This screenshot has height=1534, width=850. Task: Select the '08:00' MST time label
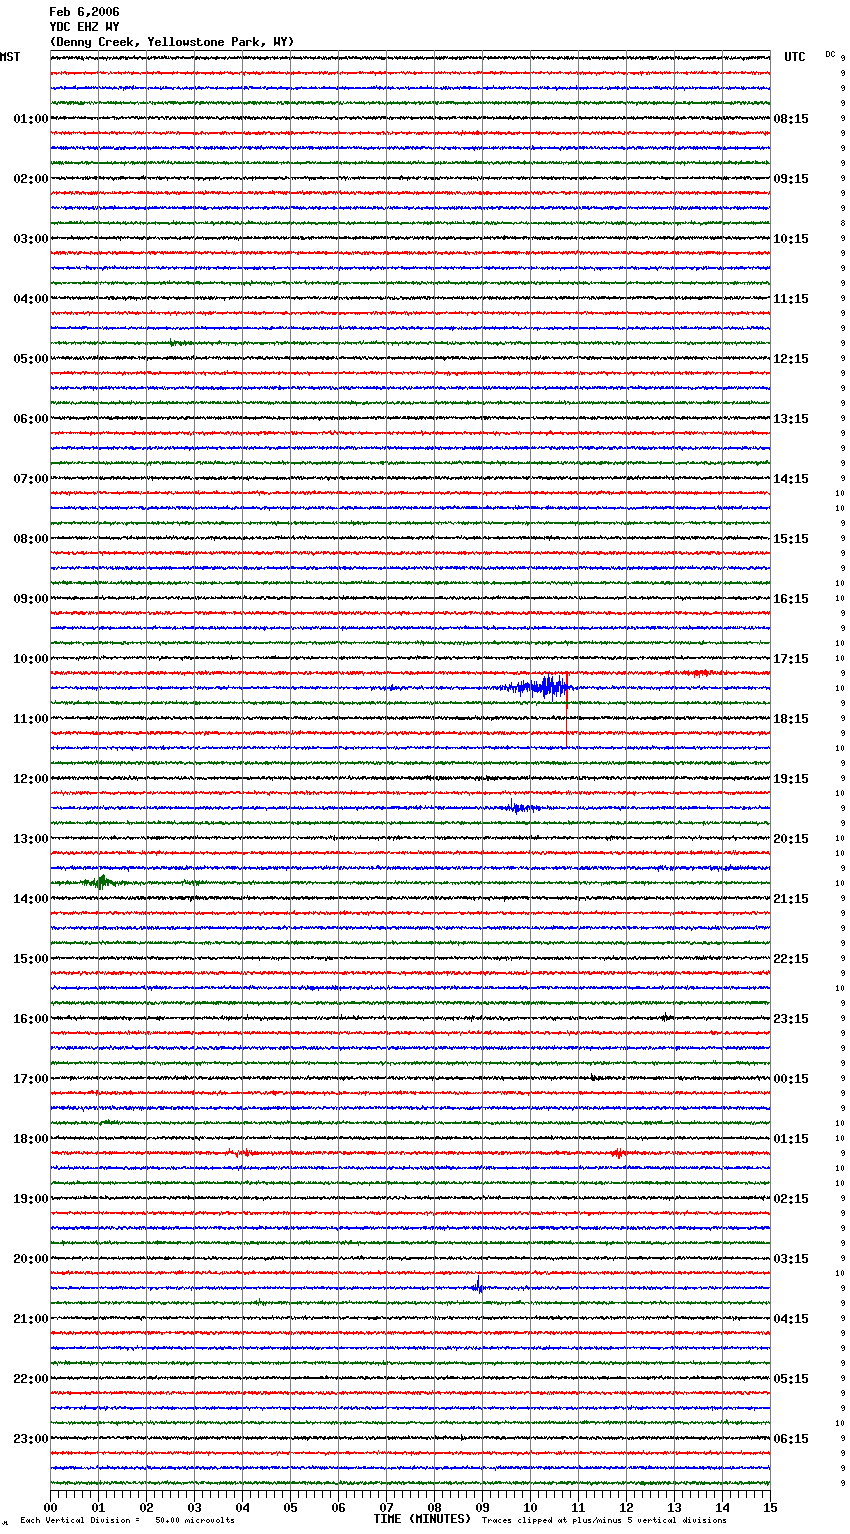point(30,539)
